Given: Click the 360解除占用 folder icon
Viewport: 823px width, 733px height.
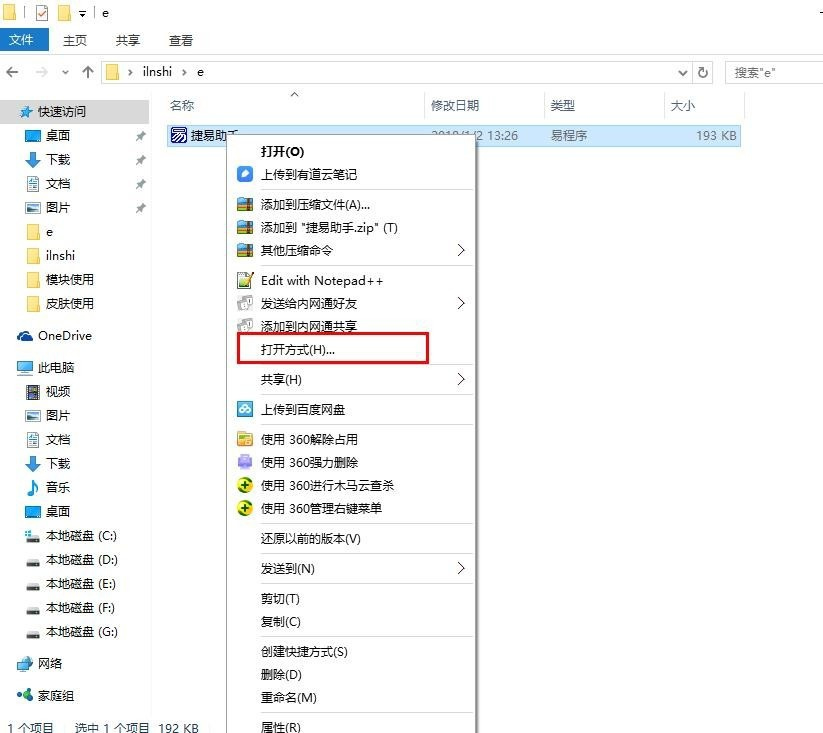Looking at the screenshot, I should (x=245, y=439).
